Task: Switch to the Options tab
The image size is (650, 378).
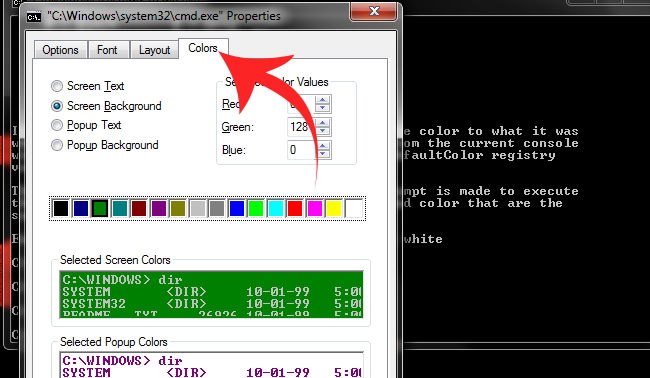Action: coord(61,50)
